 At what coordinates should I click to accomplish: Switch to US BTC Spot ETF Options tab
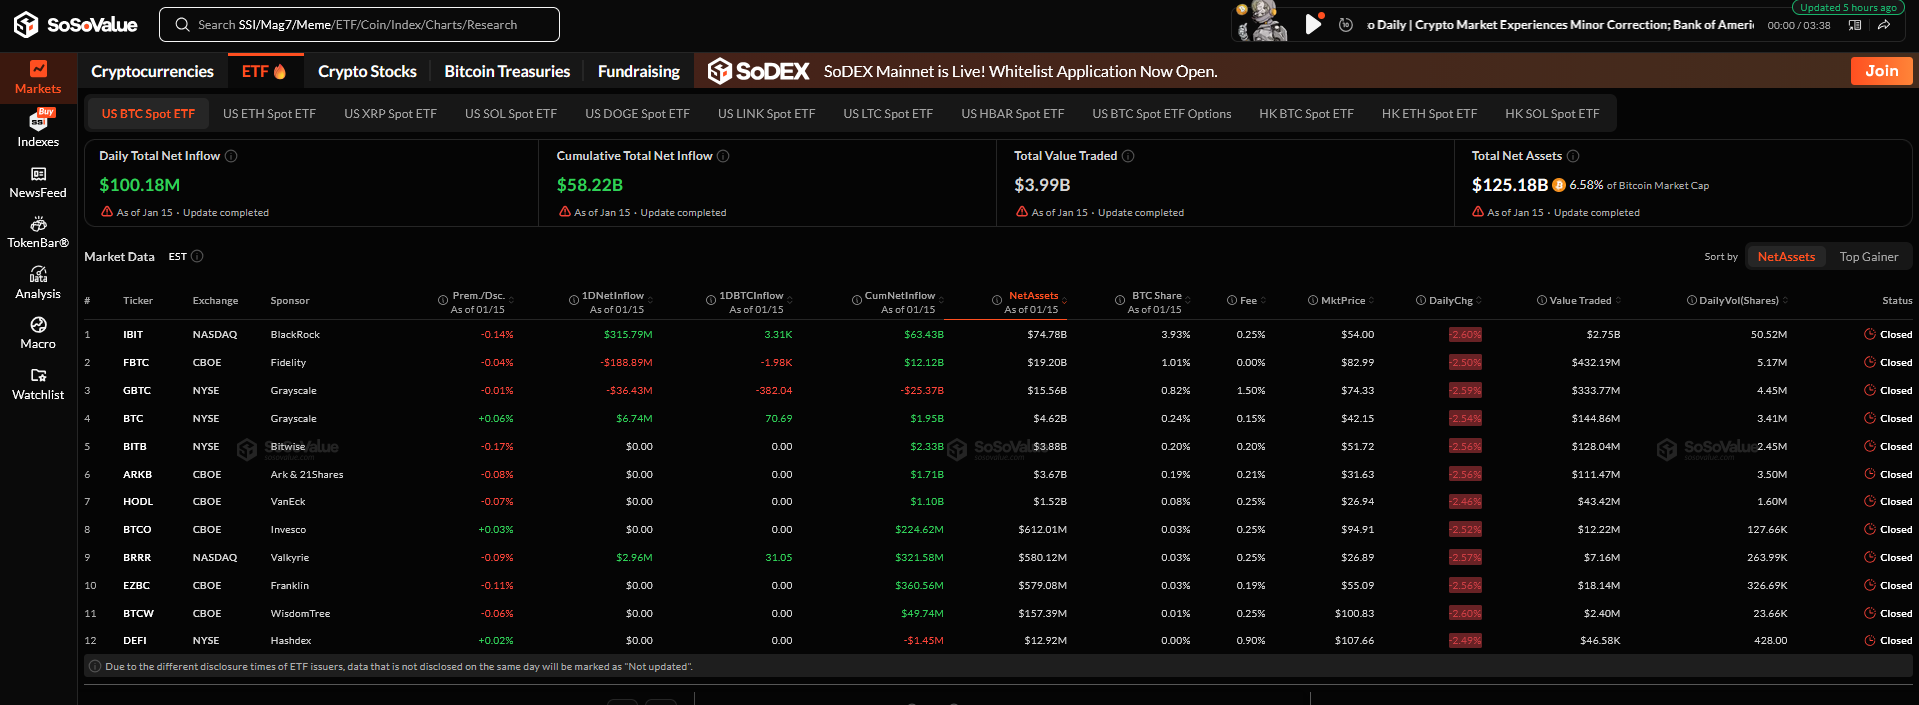(1161, 114)
